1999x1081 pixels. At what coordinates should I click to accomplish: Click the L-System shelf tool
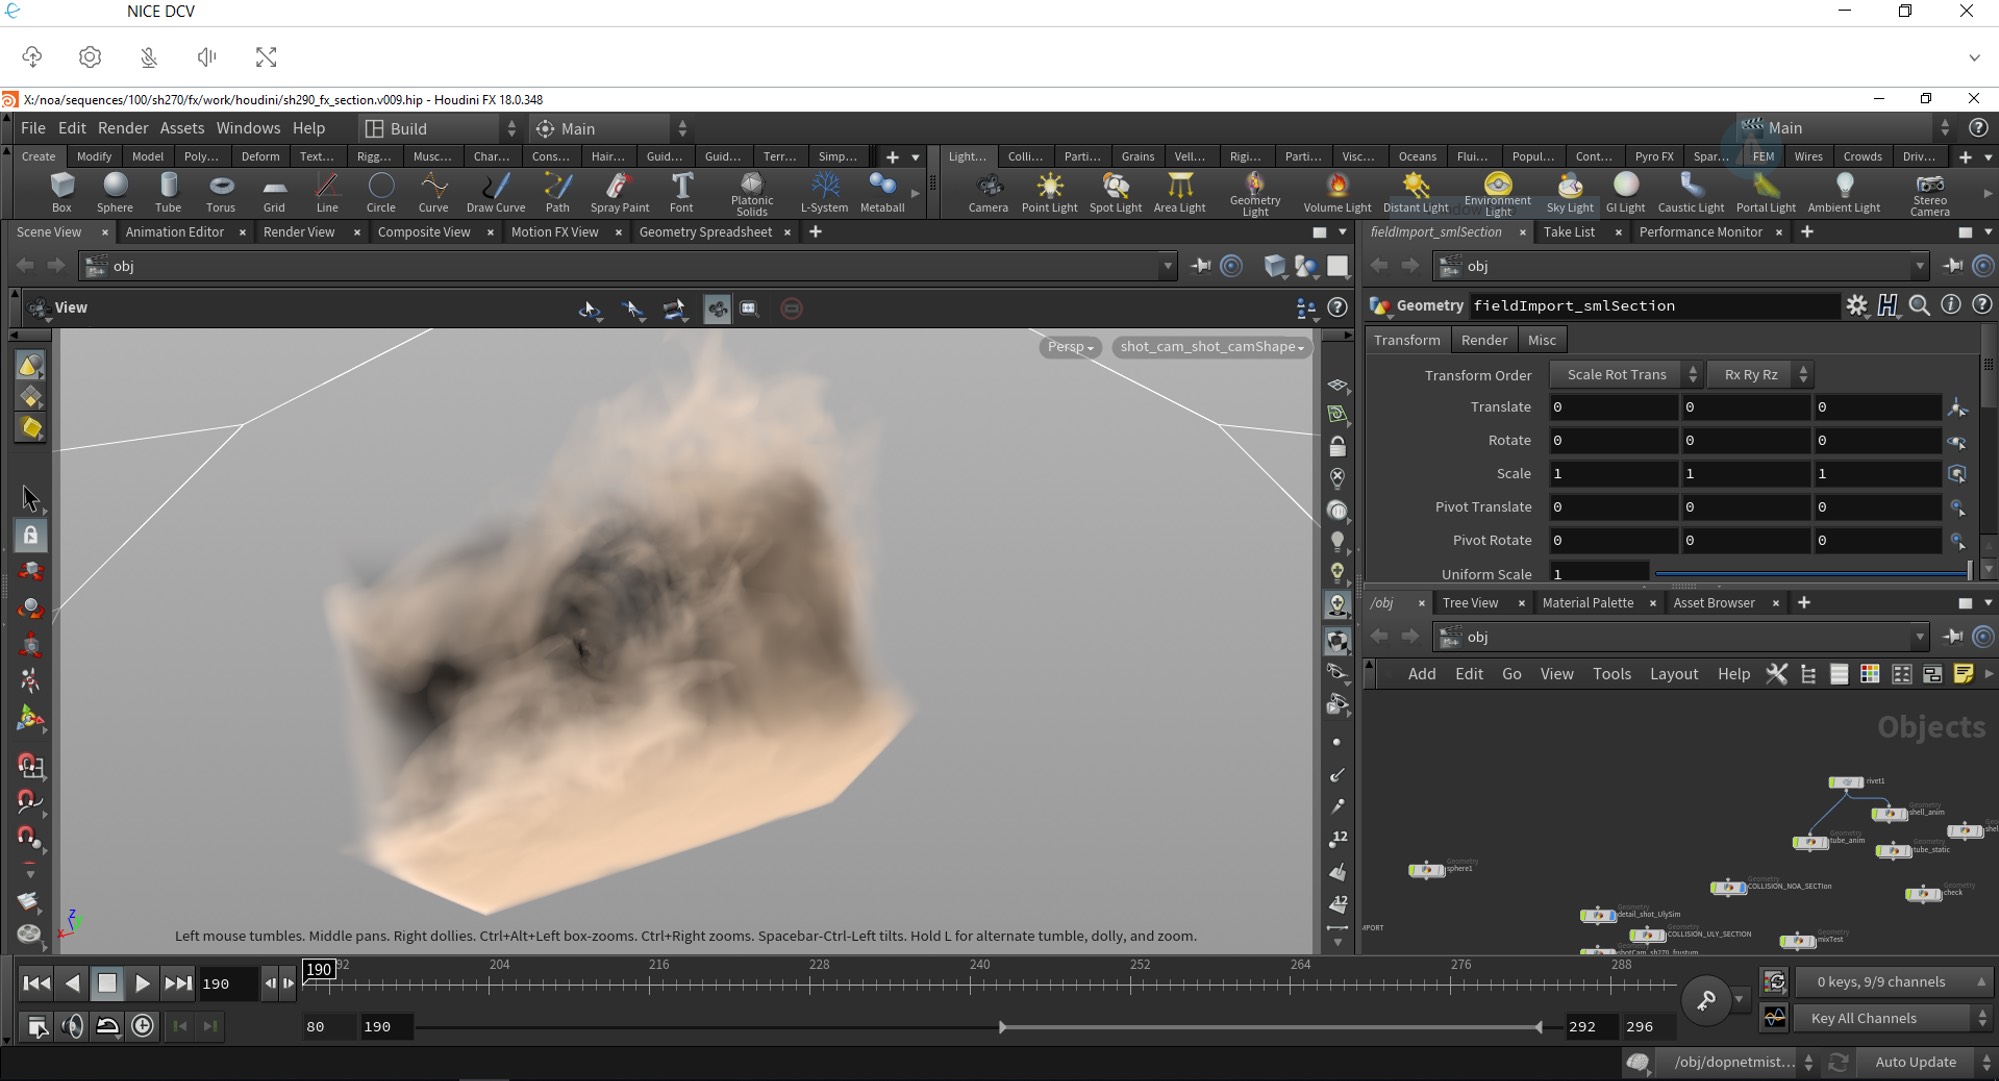click(824, 191)
